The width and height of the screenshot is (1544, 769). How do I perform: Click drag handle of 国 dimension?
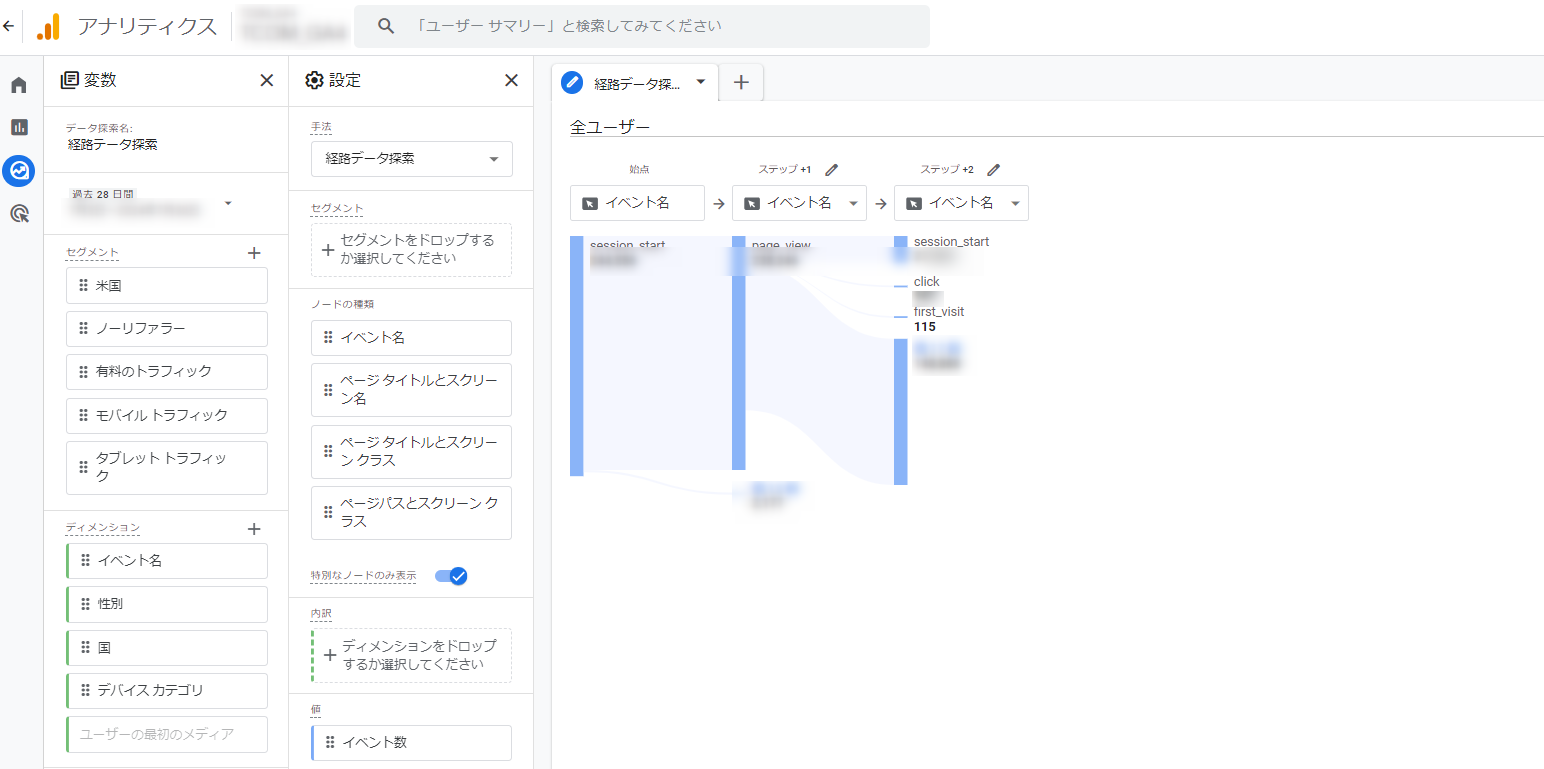[x=85, y=648]
